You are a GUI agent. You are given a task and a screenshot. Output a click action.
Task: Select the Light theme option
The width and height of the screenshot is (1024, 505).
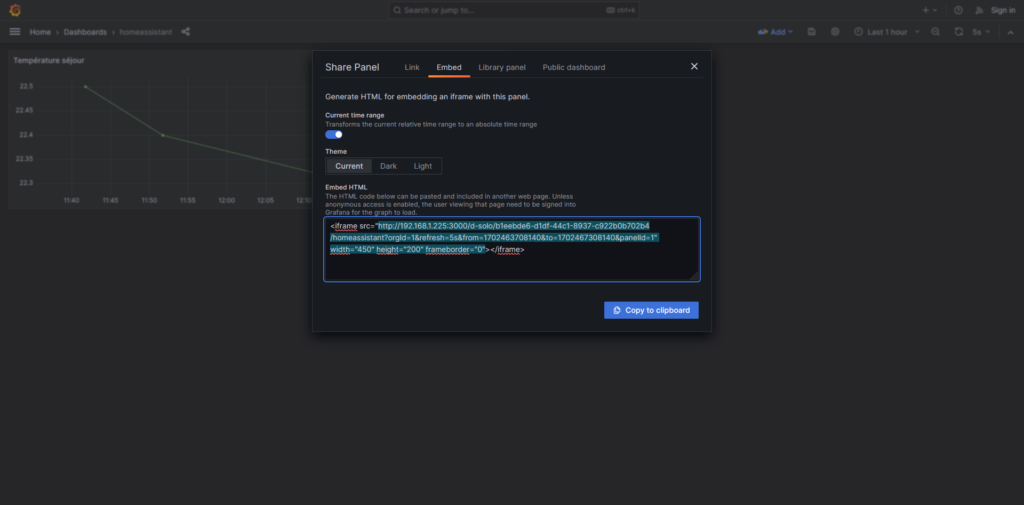tap(423, 166)
